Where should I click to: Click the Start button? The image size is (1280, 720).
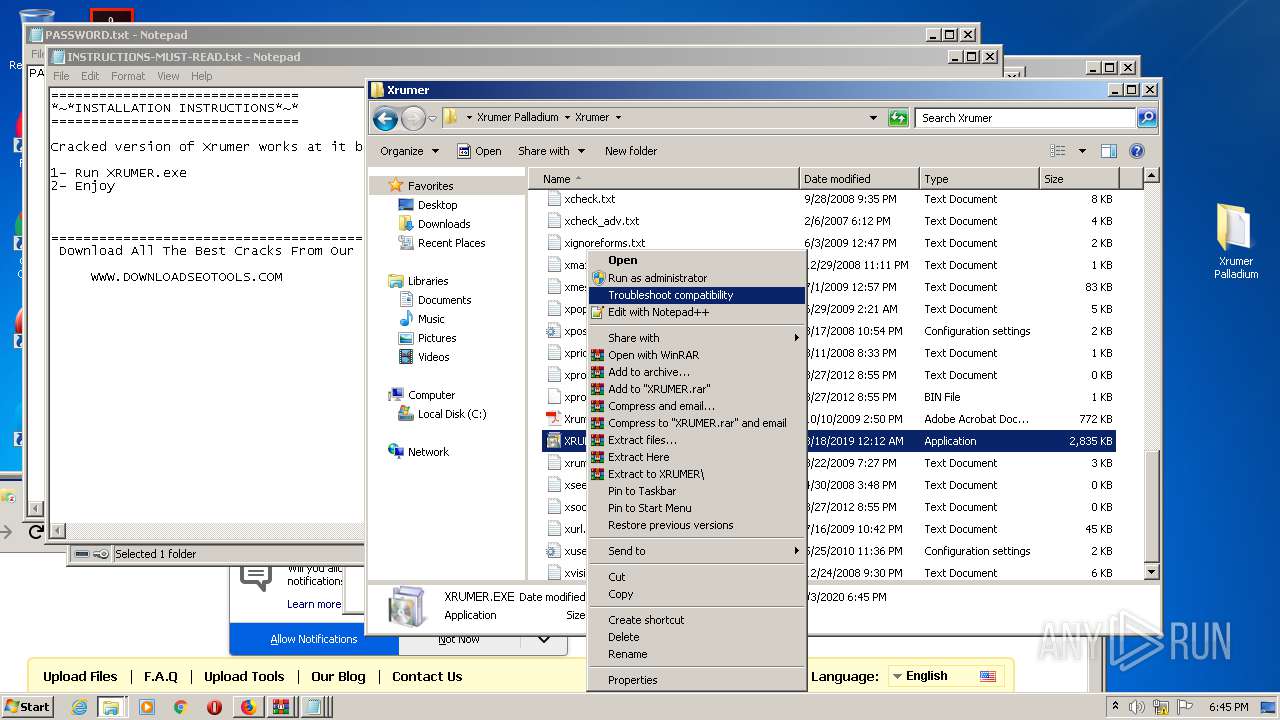[x=29, y=707]
